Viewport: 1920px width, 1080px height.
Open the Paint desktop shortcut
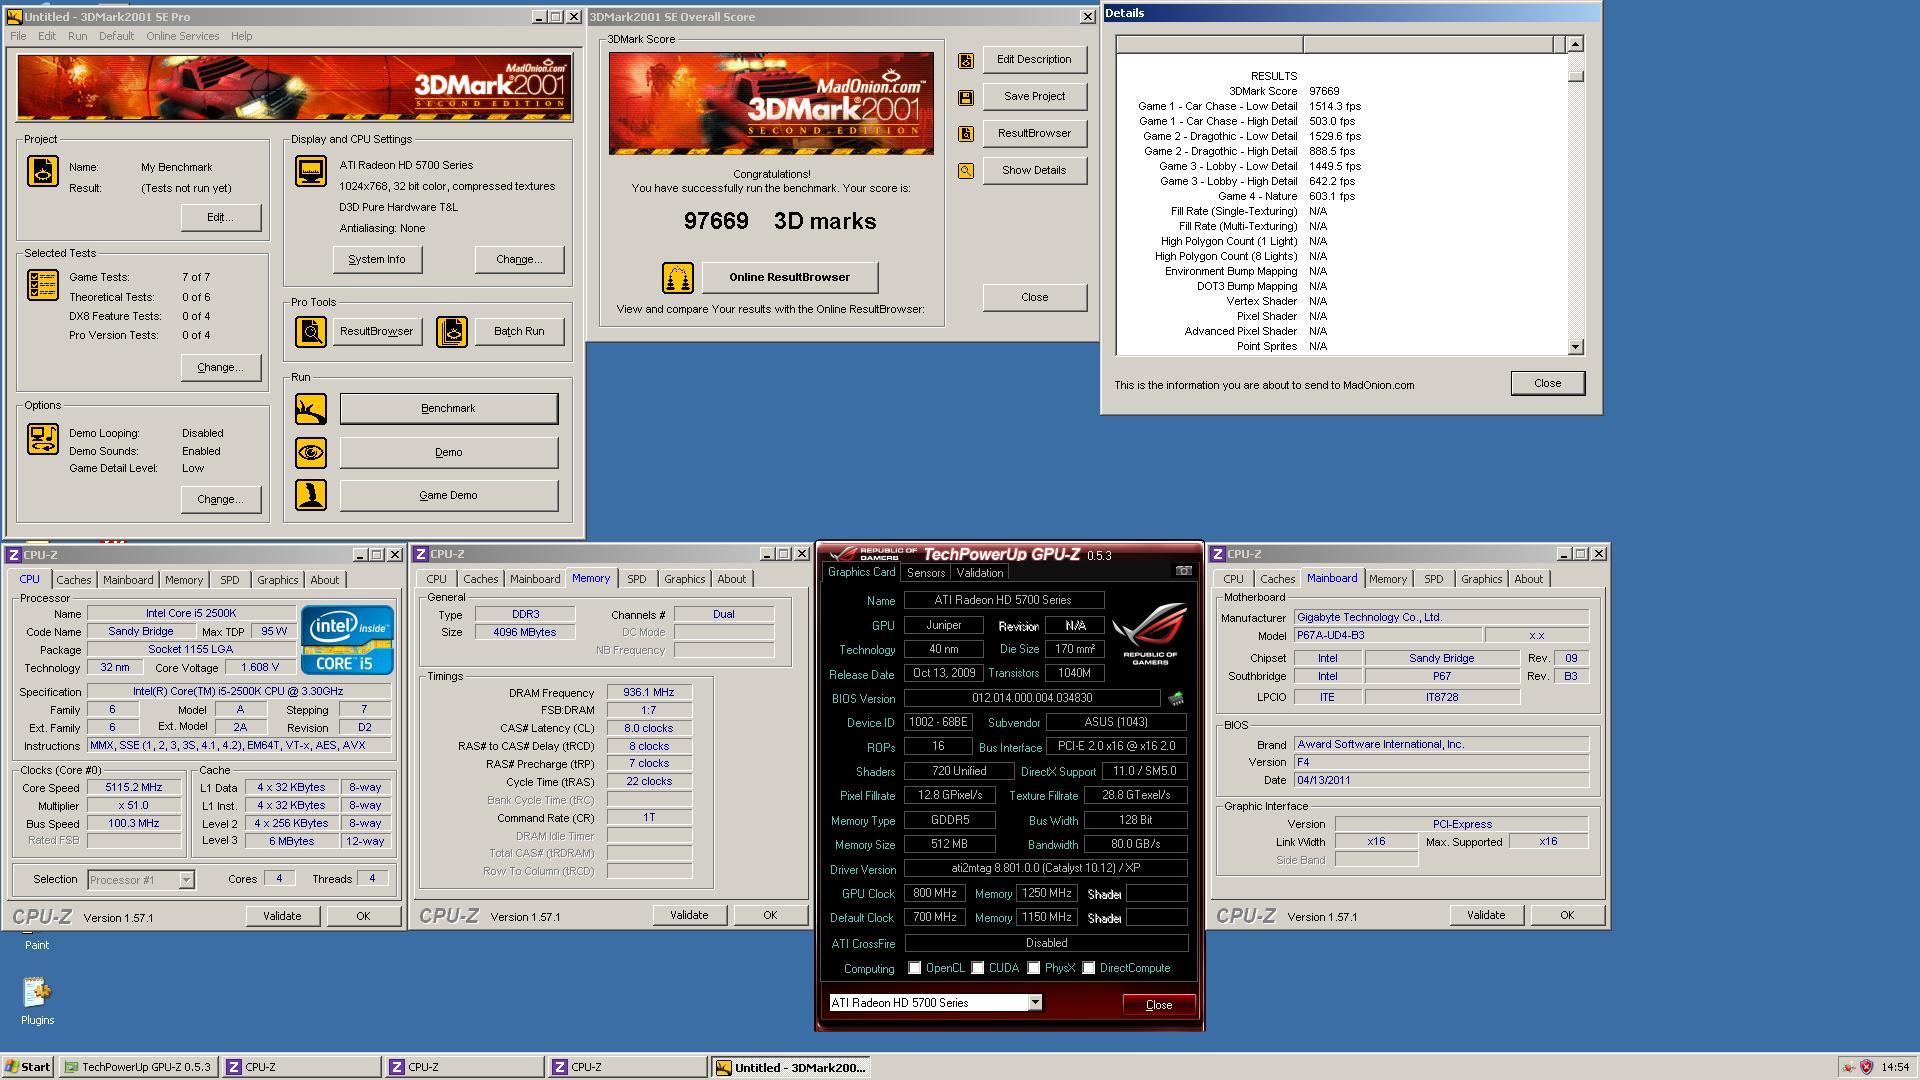pos(37,943)
